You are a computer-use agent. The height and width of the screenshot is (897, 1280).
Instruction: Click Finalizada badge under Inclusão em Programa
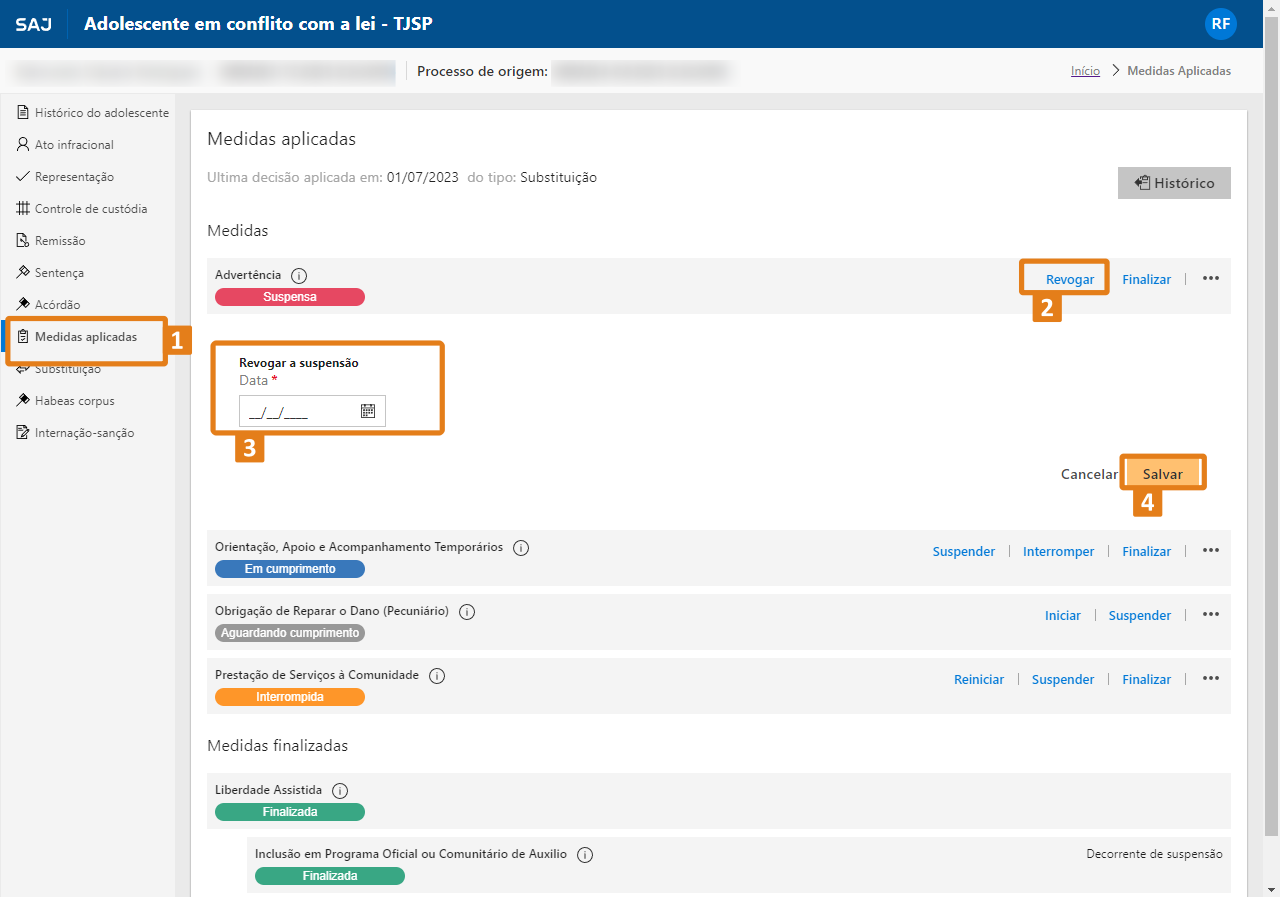(x=330, y=876)
